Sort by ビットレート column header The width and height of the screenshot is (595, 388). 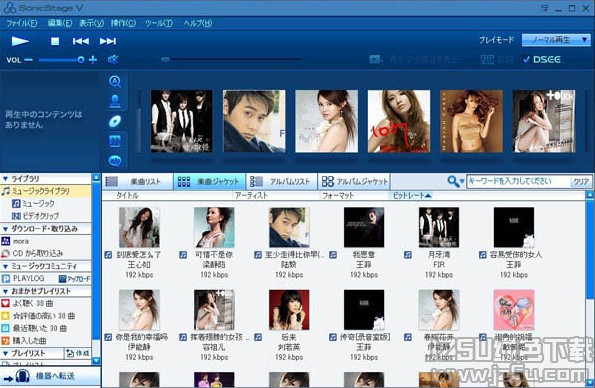pos(412,196)
